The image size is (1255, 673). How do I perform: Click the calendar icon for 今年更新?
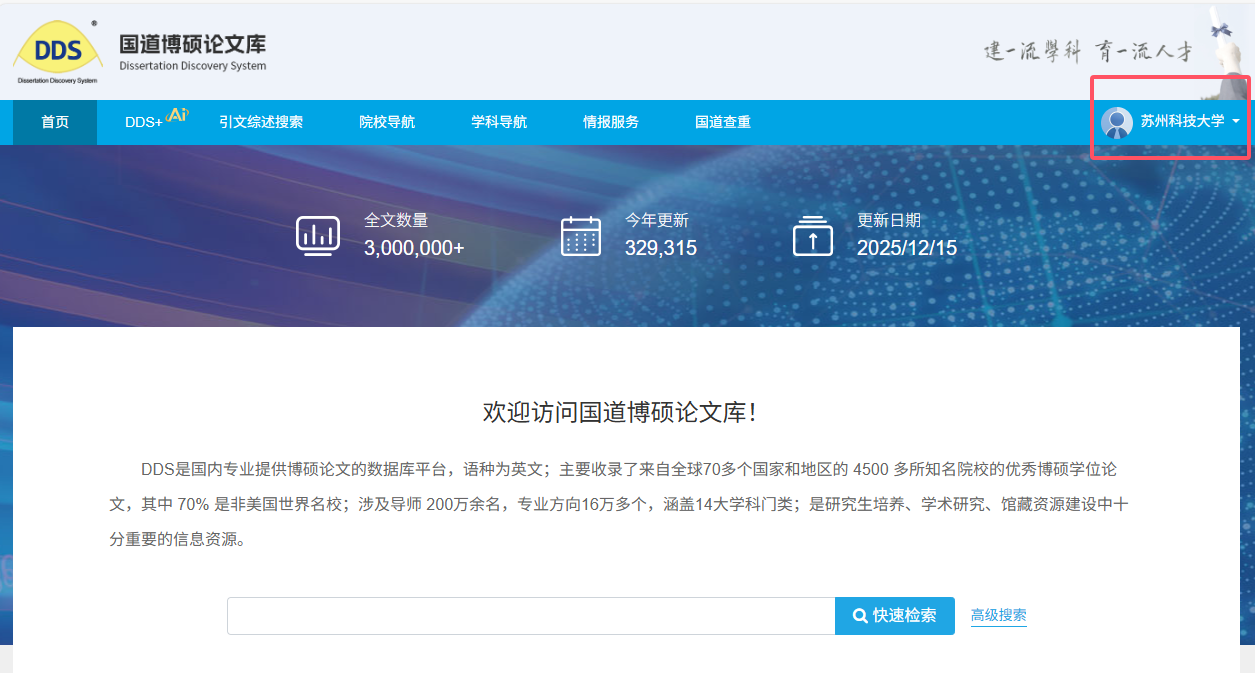tap(580, 236)
